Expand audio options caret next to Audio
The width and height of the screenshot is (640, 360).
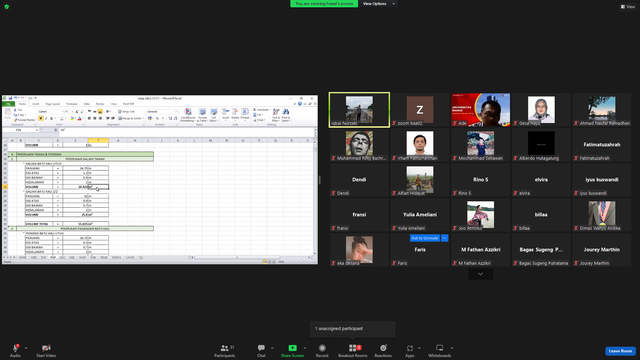pos(26,348)
